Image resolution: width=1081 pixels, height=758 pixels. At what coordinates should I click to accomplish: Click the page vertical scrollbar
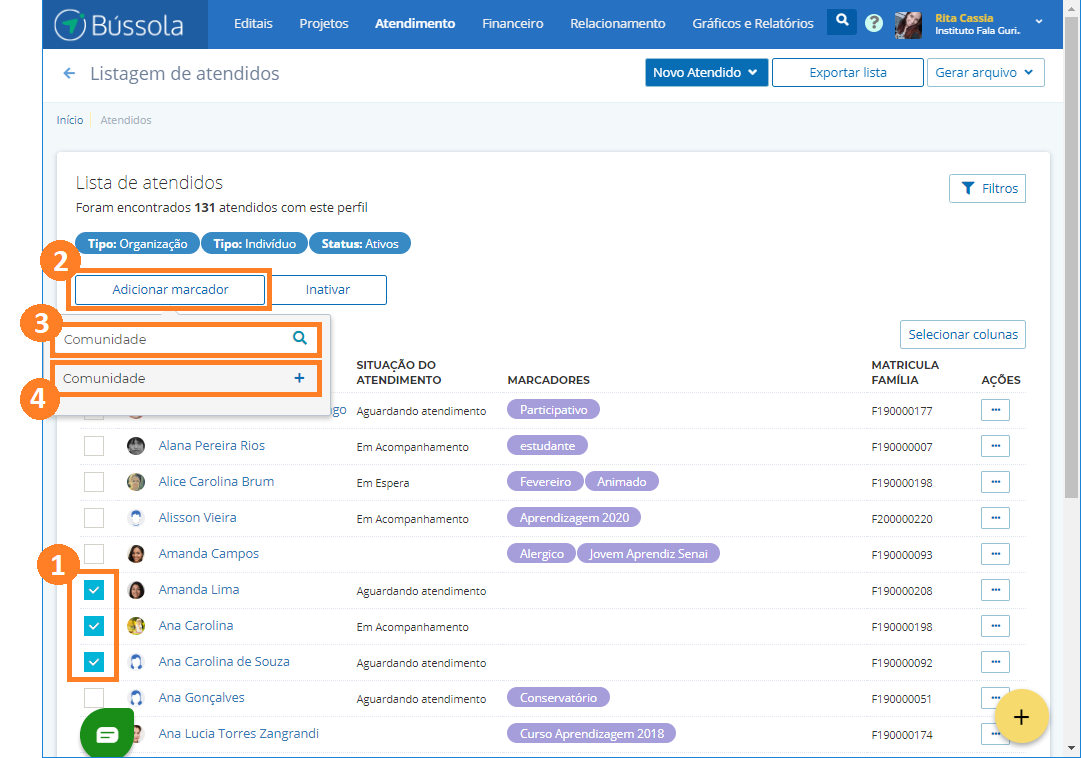[x=1071, y=257]
